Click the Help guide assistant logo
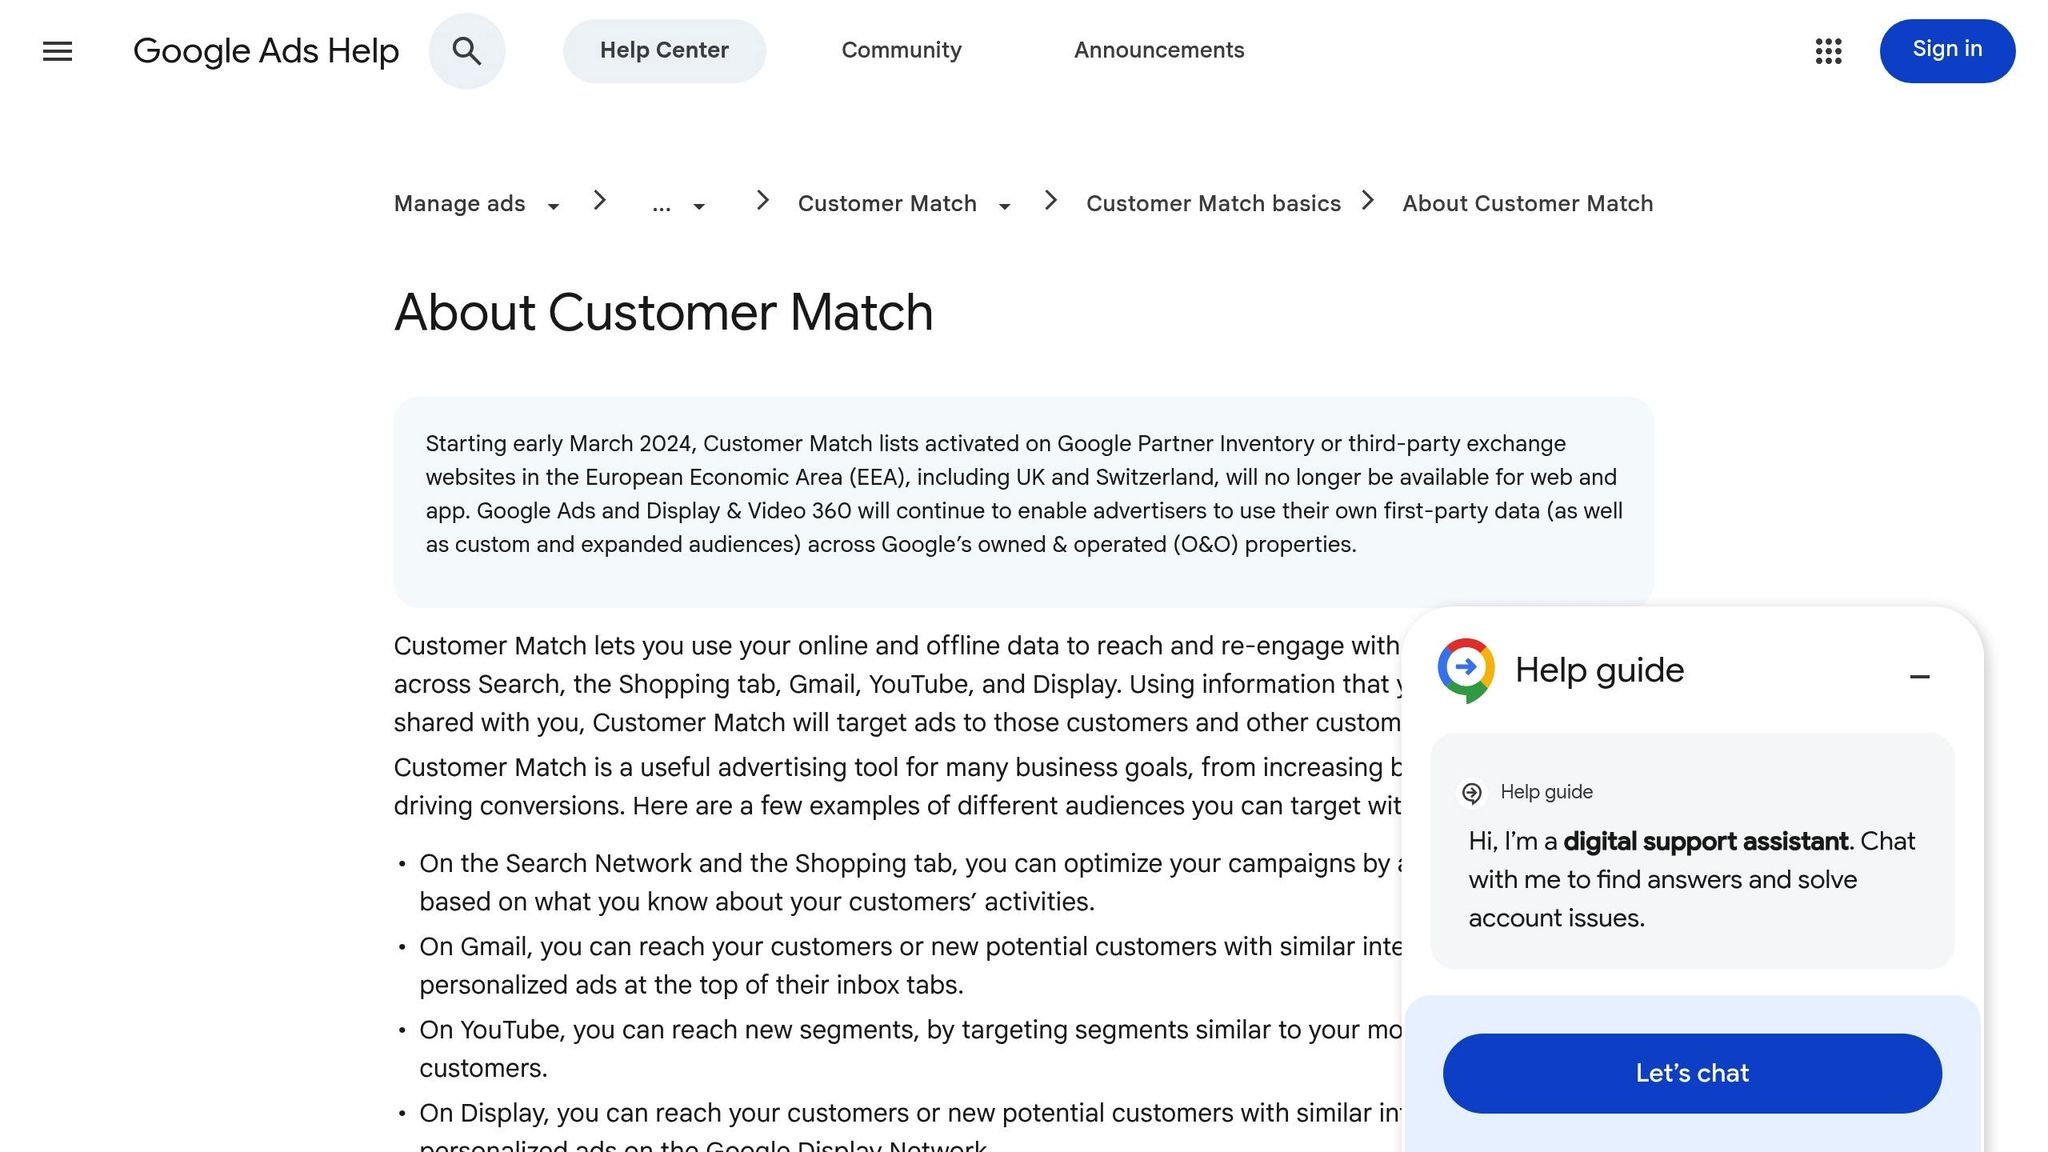 point(1466,669)
